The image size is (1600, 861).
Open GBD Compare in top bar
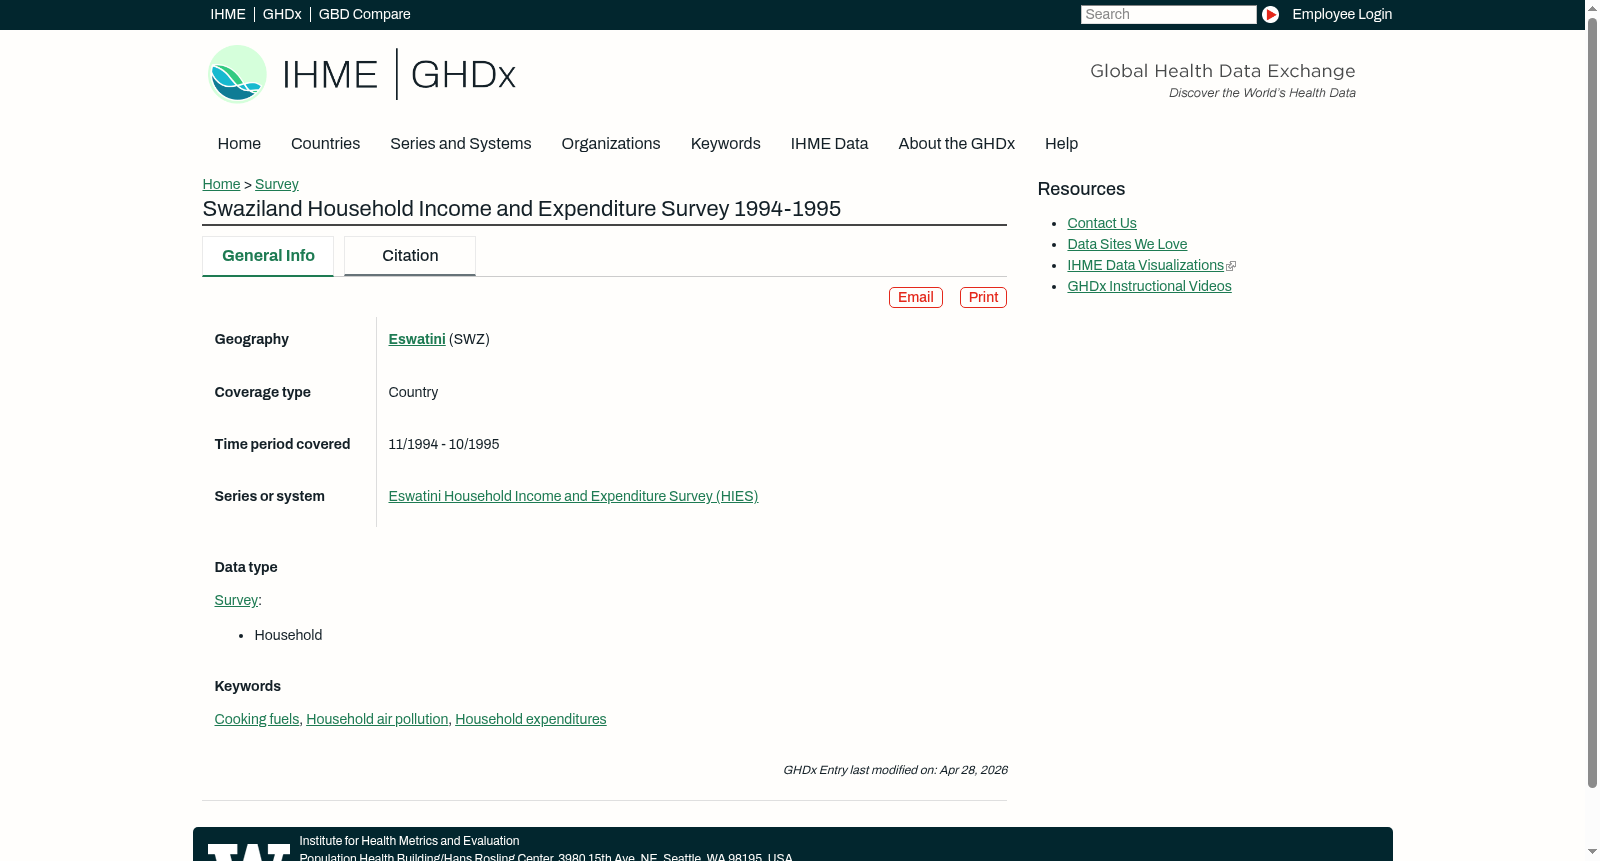(x=365, y=14)
